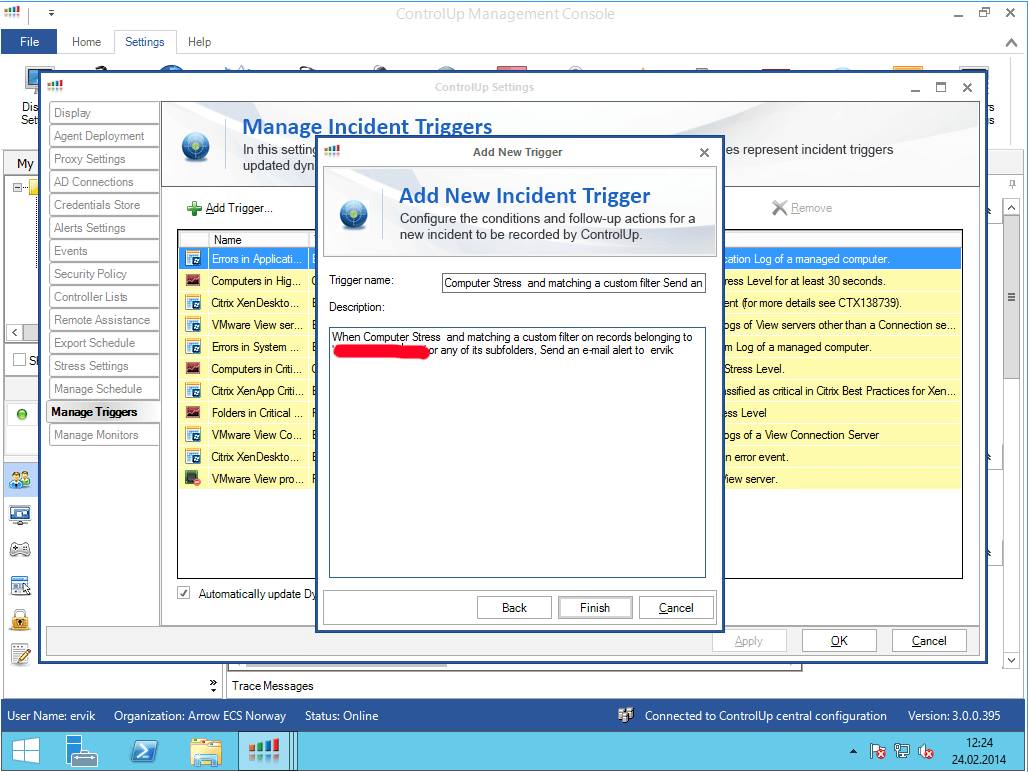Select Stress Settings category
The image size is (1028, 772).
tap(104, 365)
